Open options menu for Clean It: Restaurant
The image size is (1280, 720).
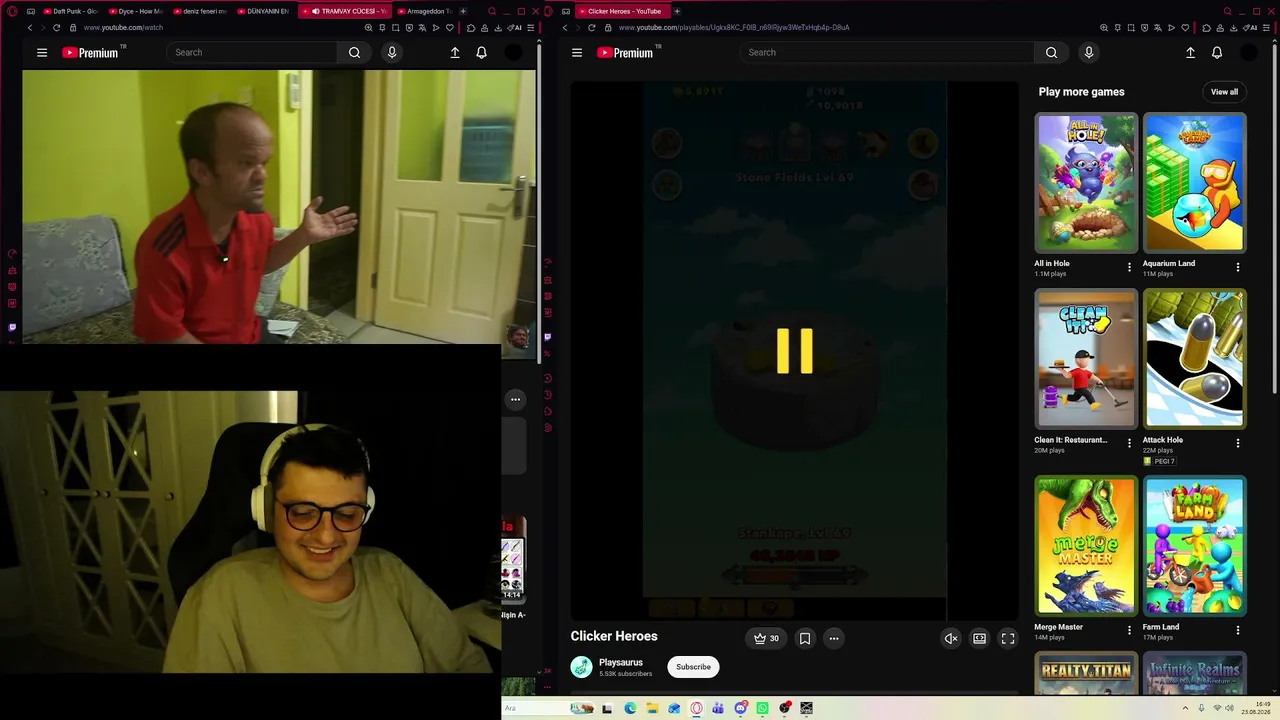pos(1129,443)
